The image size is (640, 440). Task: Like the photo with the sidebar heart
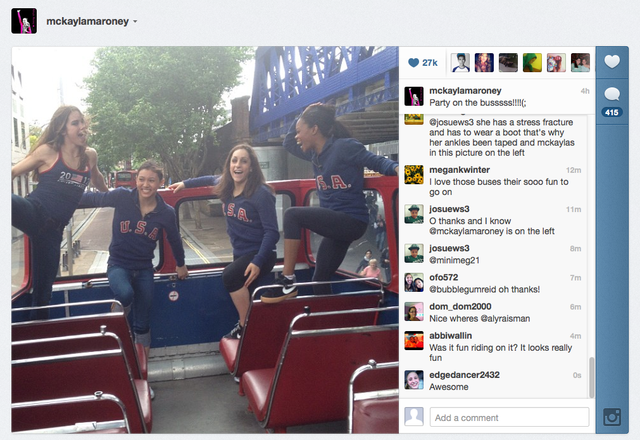click(x=612, y=62)
